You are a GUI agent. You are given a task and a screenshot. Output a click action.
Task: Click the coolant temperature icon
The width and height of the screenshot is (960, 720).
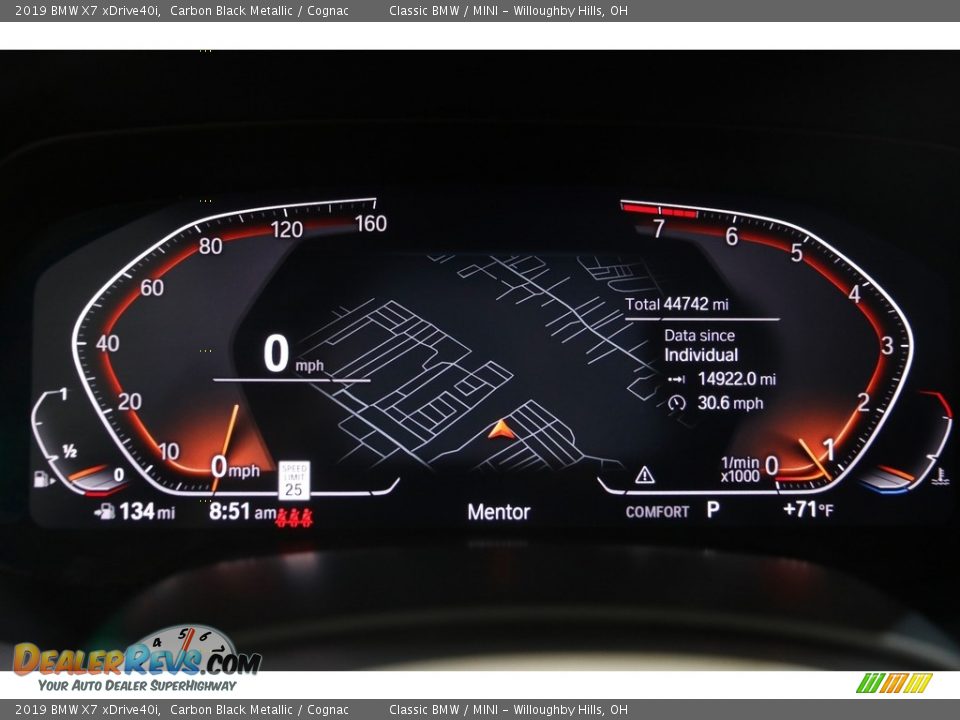940,476
